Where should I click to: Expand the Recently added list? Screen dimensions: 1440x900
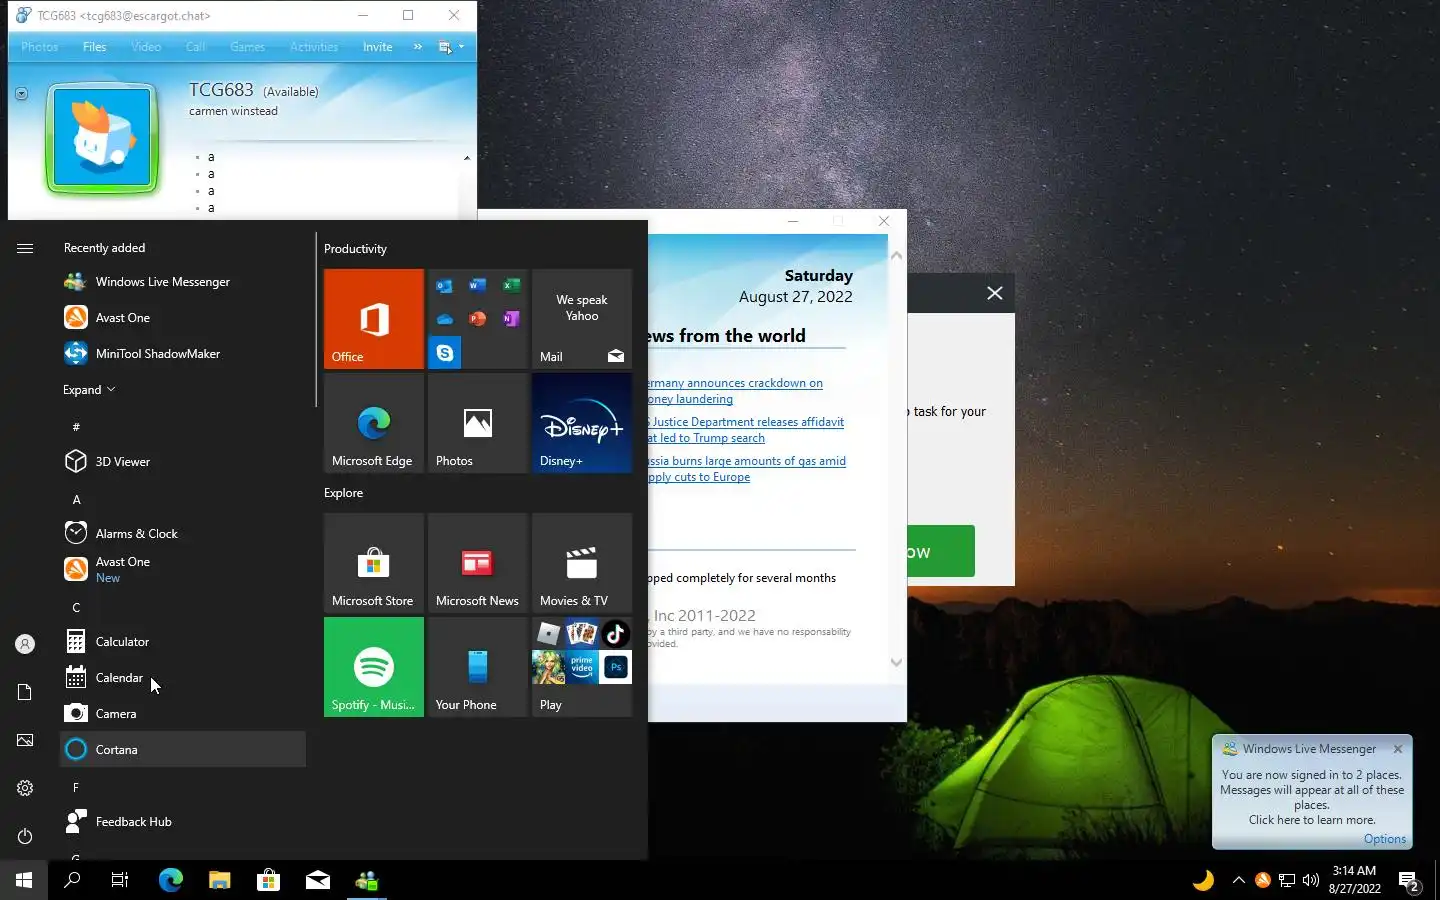coord(89,390)
